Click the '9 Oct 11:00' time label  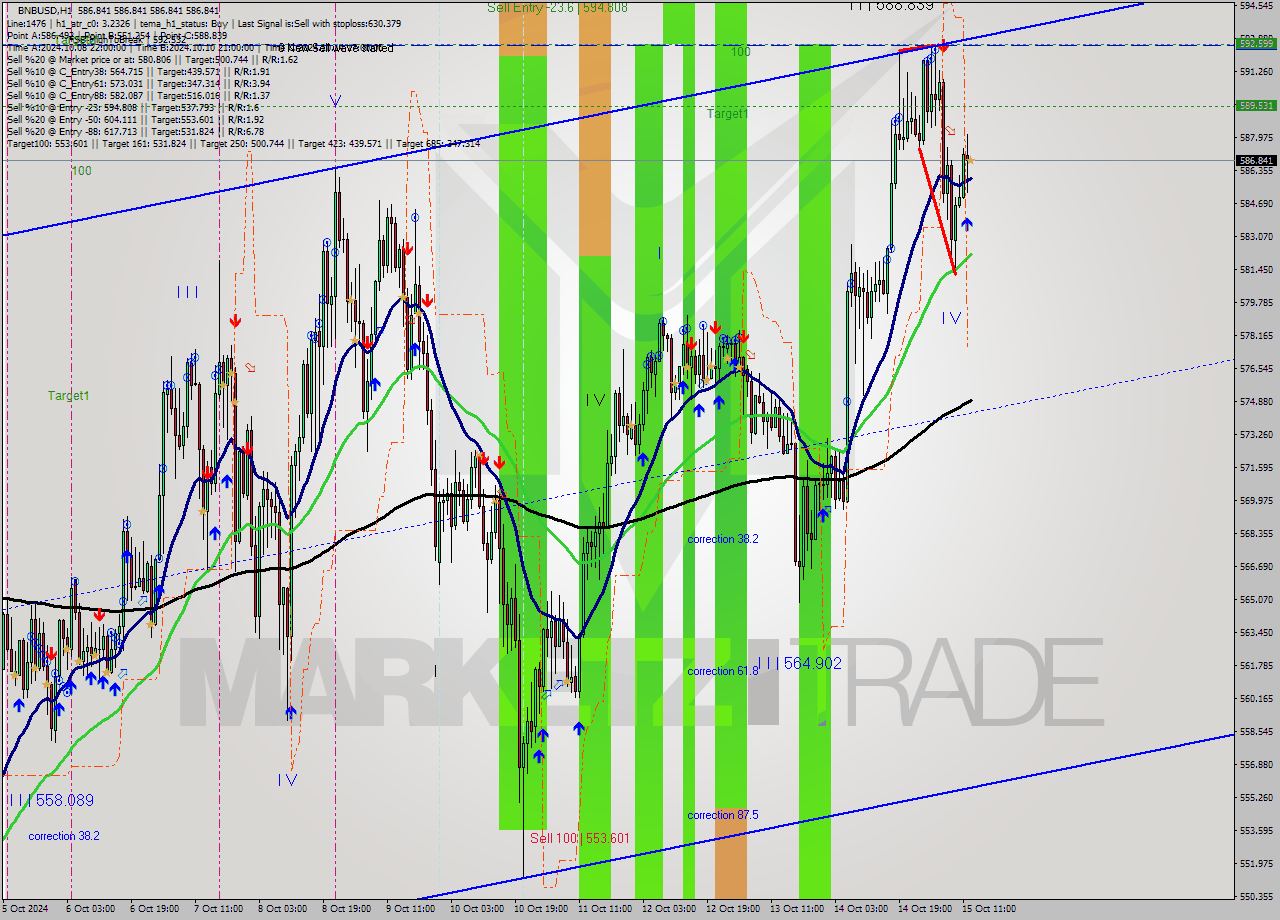pos(410,909)
